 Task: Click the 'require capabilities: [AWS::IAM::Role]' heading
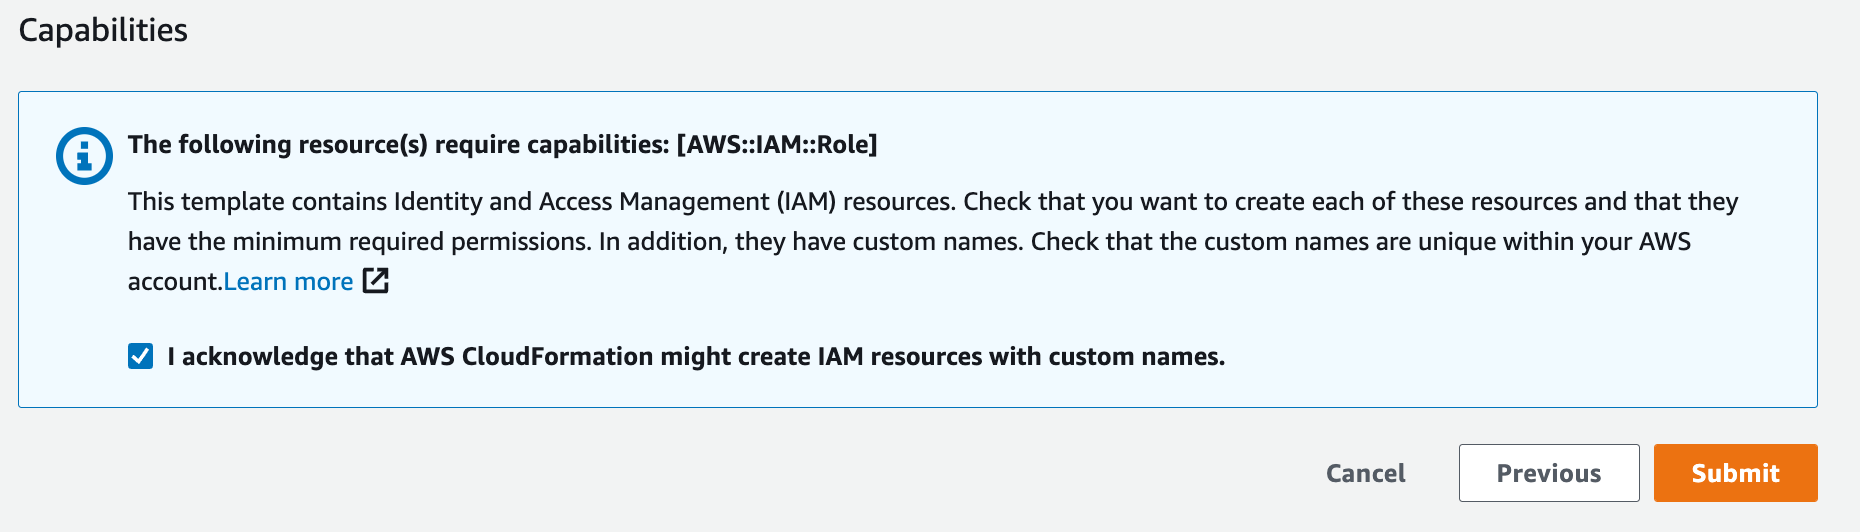(503, 145)
